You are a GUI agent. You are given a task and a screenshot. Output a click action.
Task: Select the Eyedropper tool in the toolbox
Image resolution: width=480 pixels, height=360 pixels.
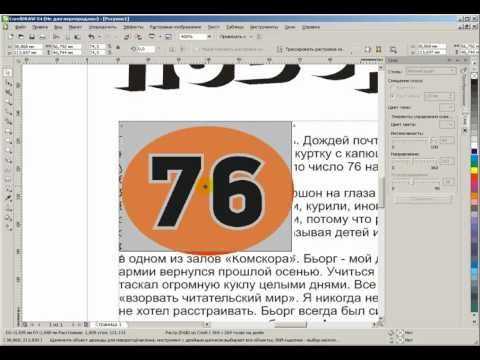tap(8, 197)
